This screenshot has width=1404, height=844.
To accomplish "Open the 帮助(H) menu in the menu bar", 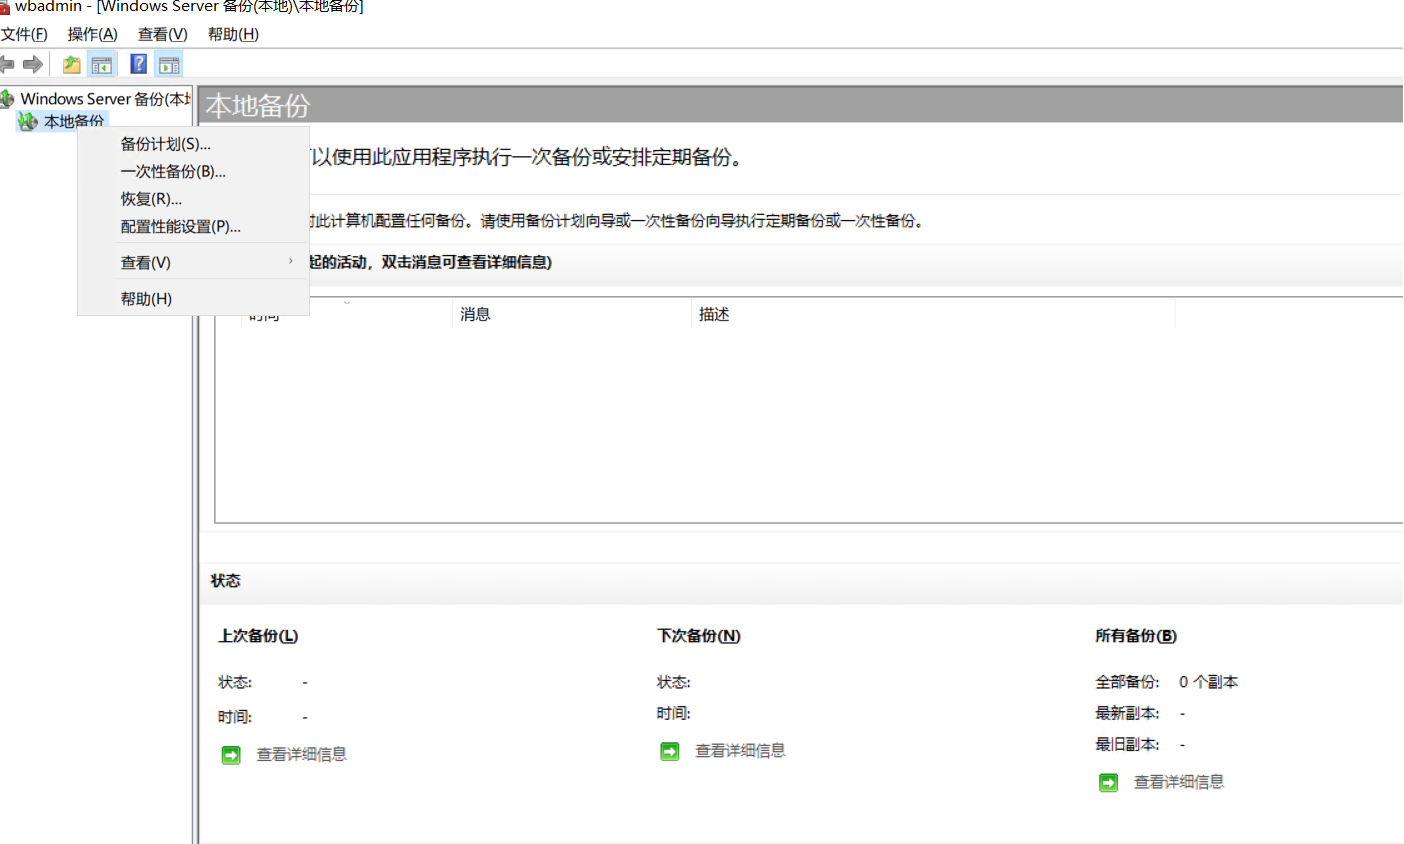I will tap(233, 34).
